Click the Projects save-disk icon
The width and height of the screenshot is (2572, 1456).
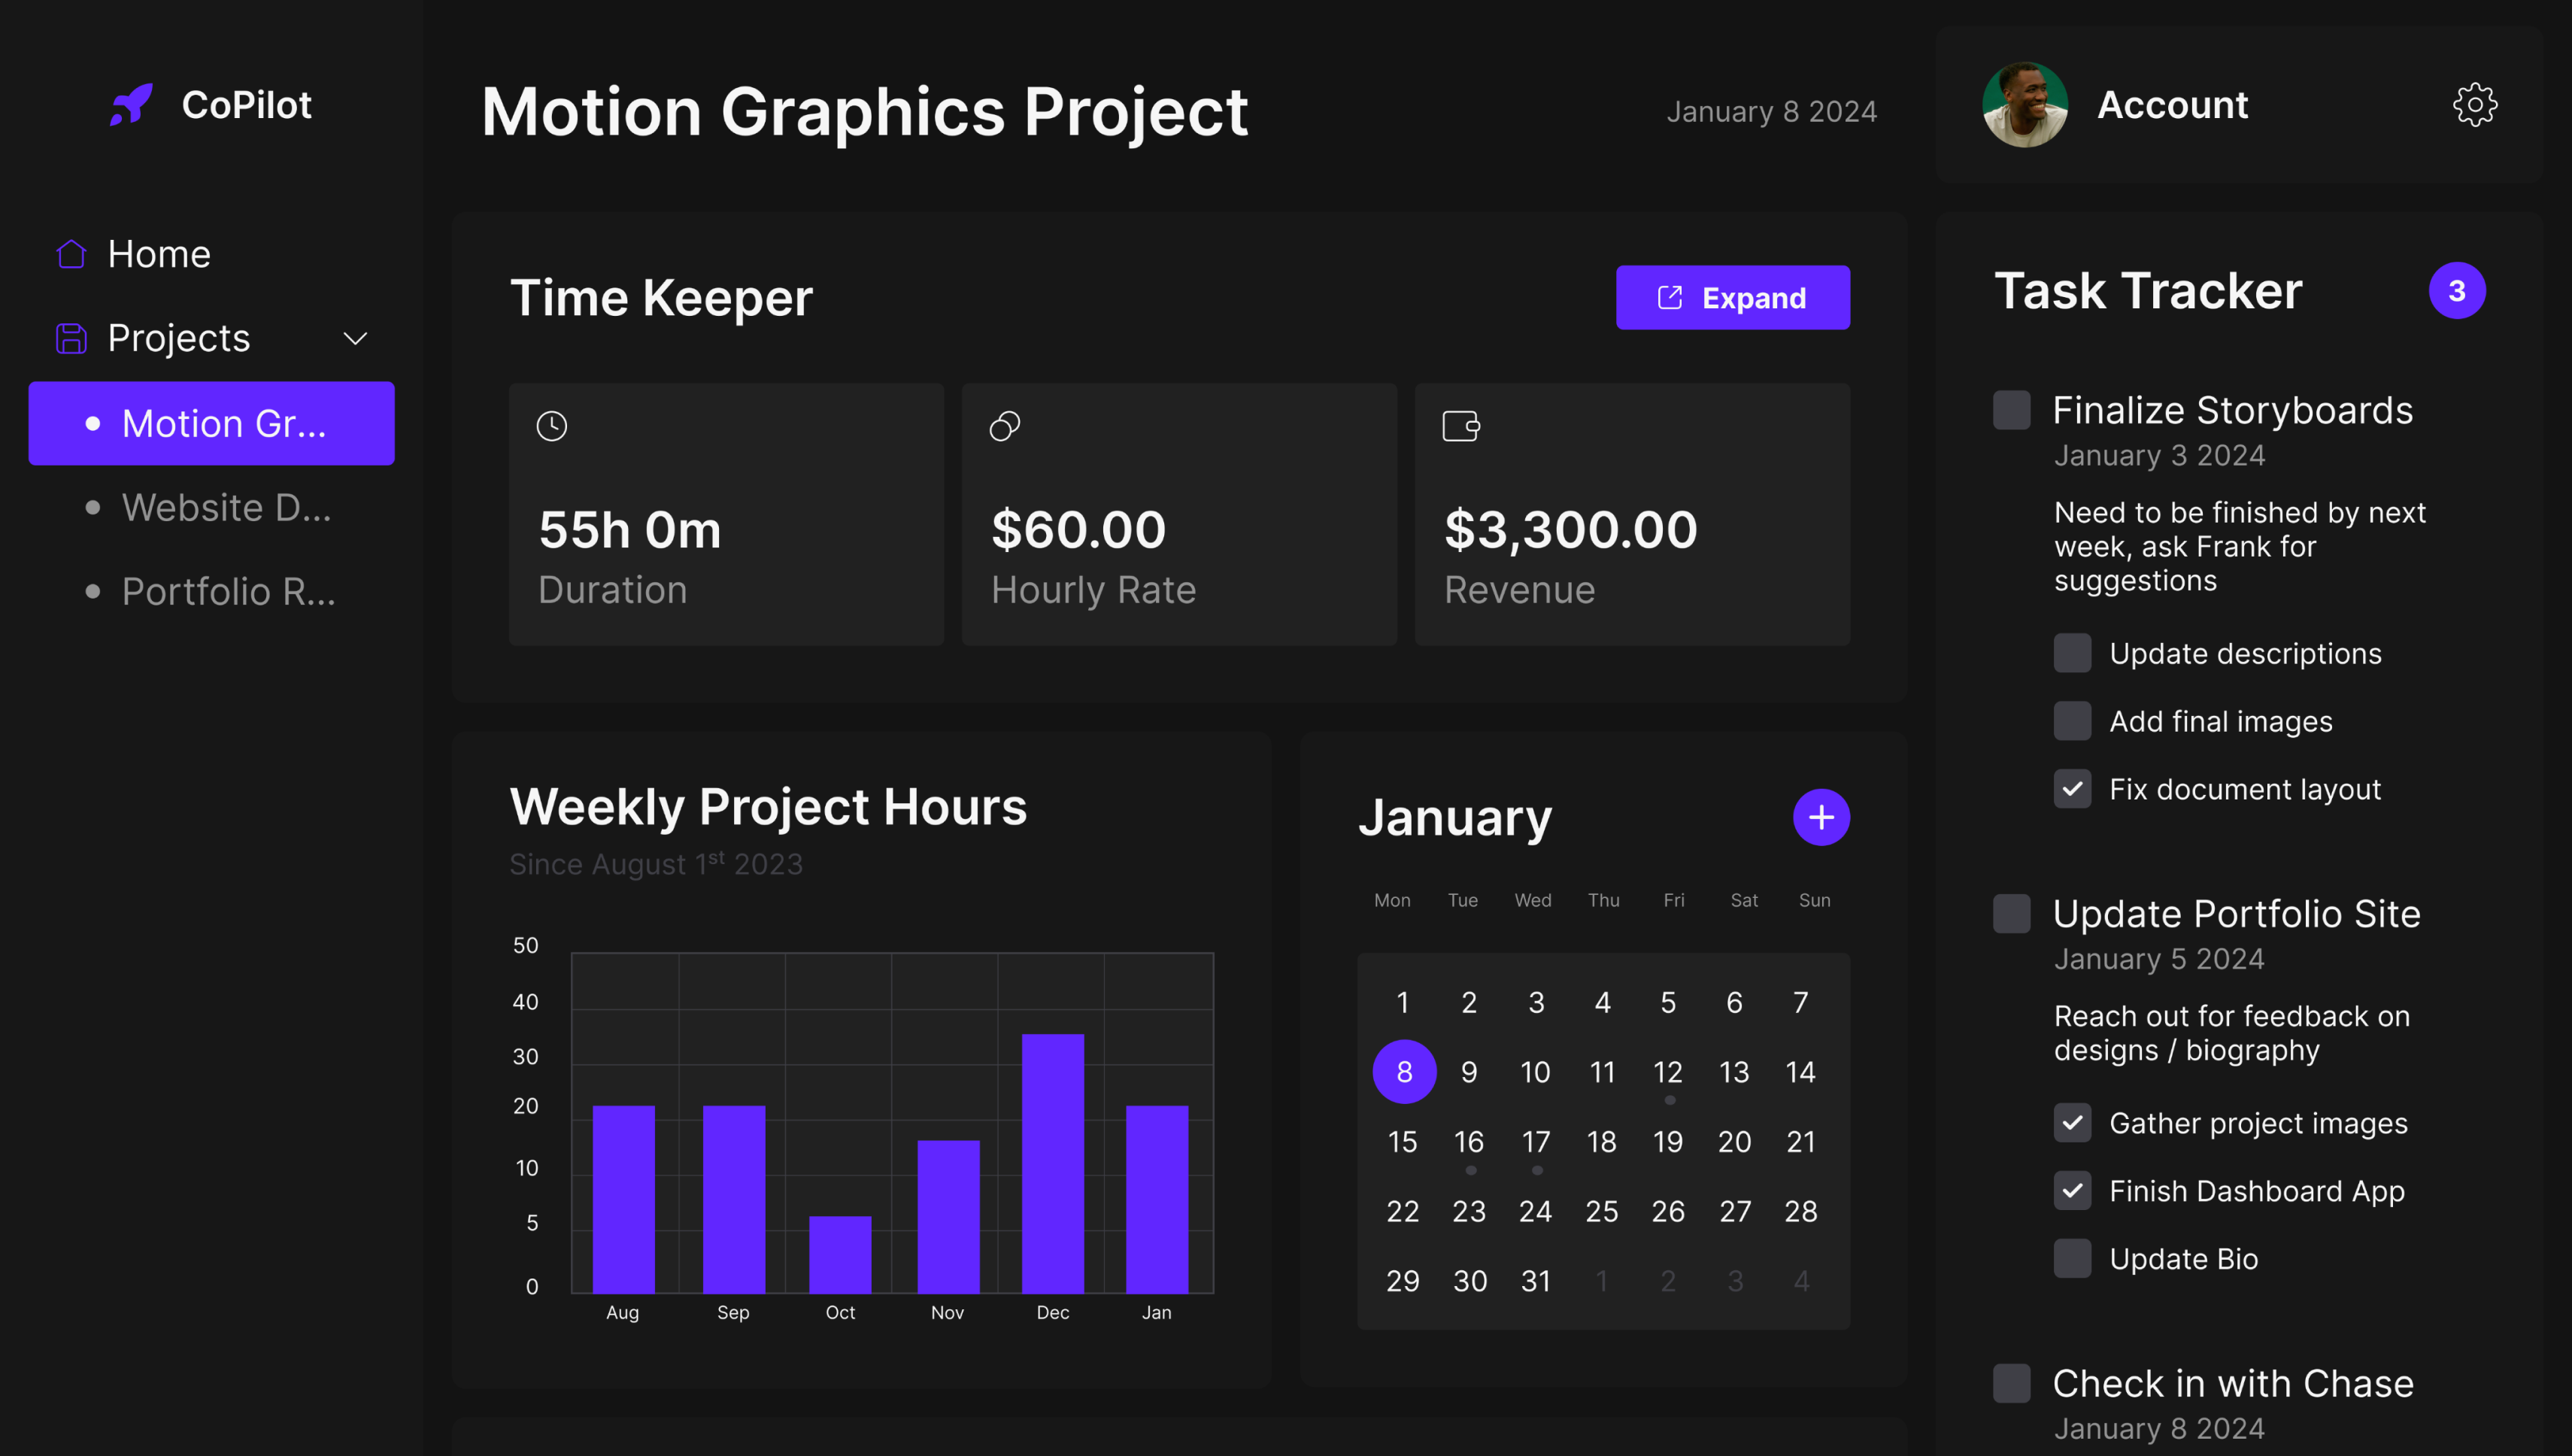click(71, 338)
